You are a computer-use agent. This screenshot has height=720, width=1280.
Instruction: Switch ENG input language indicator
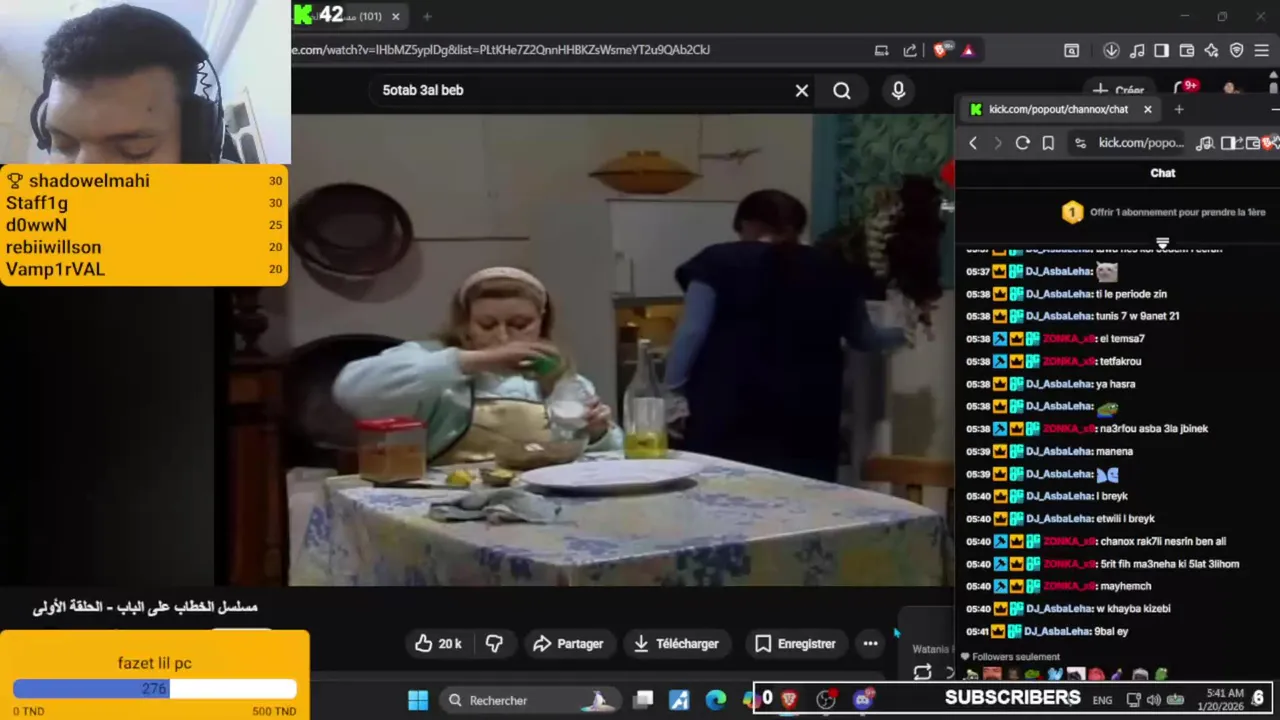pos(1102,700)
